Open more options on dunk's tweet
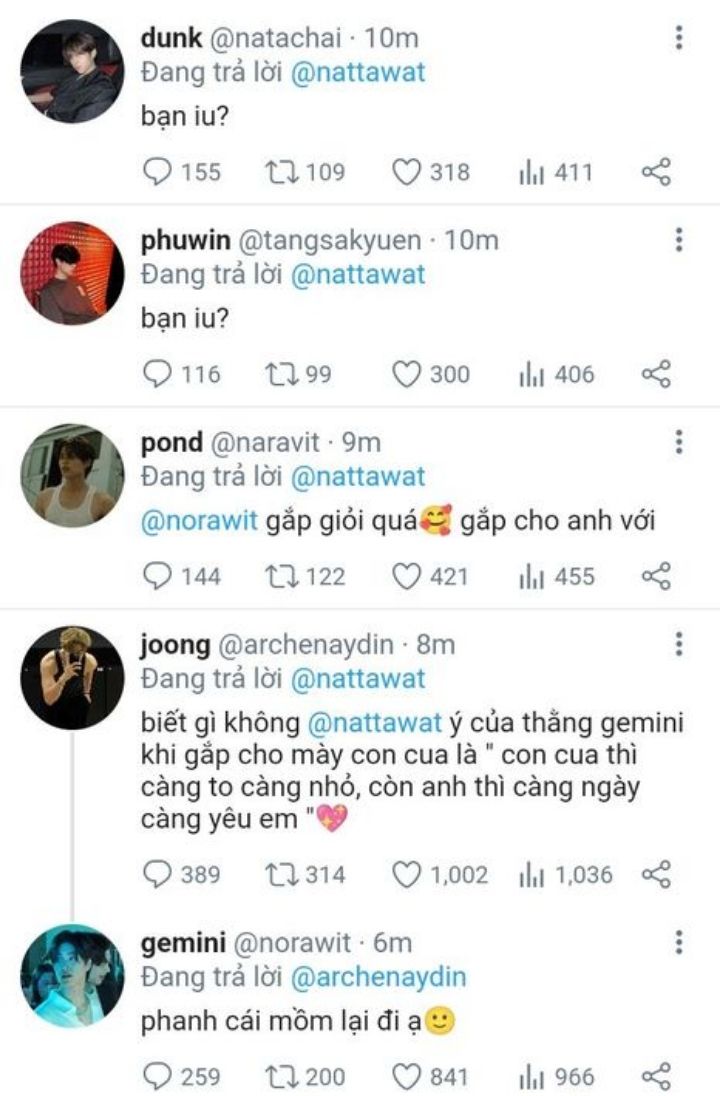This screenshot has height=1096, width=720. point(679,39)
